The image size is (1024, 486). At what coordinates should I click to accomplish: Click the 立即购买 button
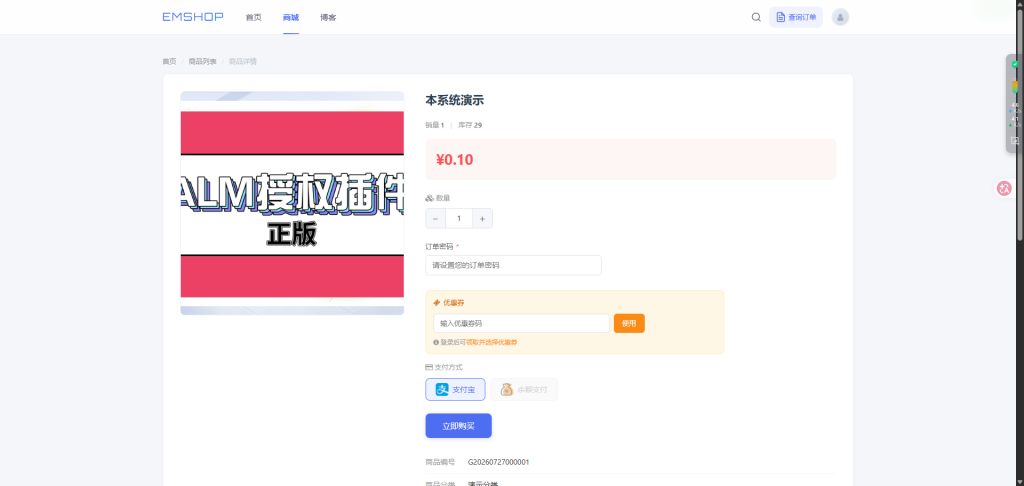(x=458, y=426)
